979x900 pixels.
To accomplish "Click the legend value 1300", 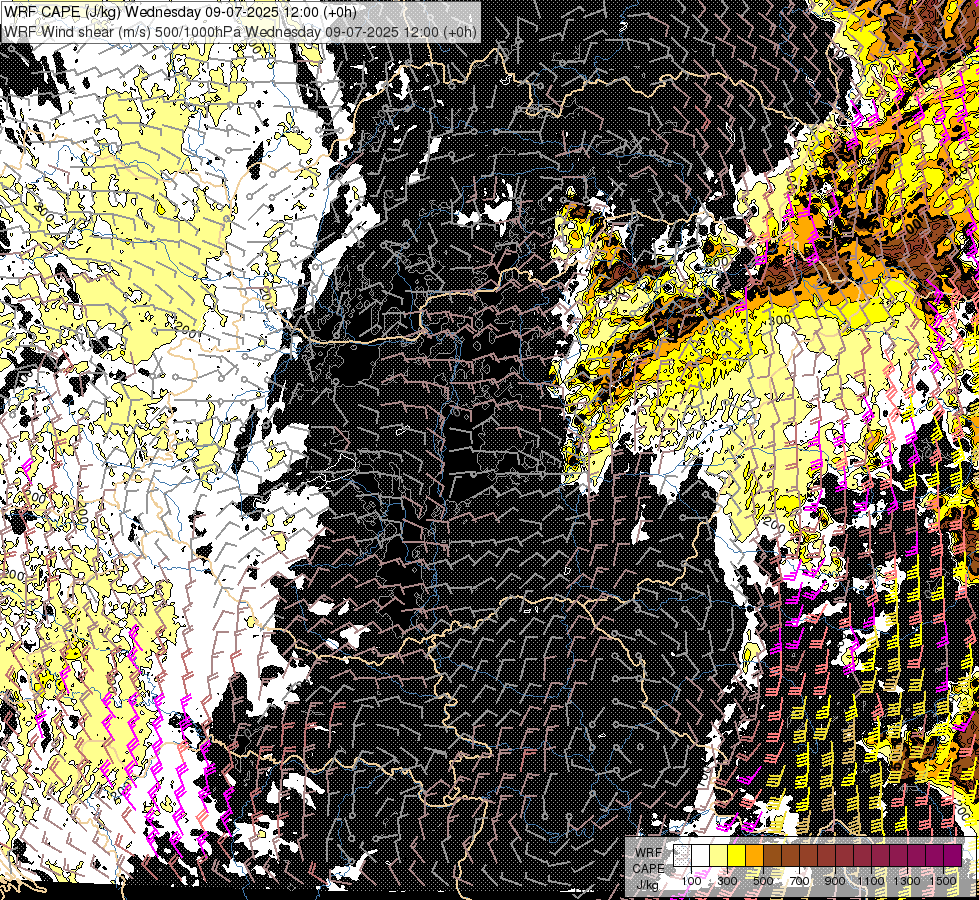I will click(x=907, y=881).
